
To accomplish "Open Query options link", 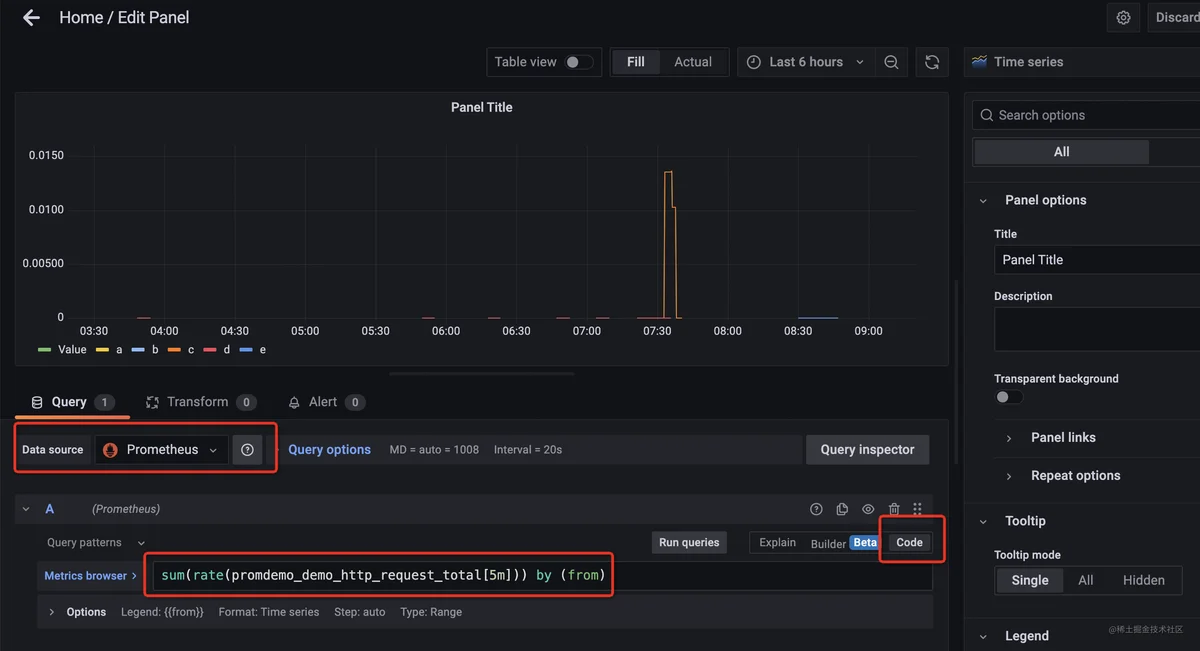I will pyautogui.click(x=329, y=450).
